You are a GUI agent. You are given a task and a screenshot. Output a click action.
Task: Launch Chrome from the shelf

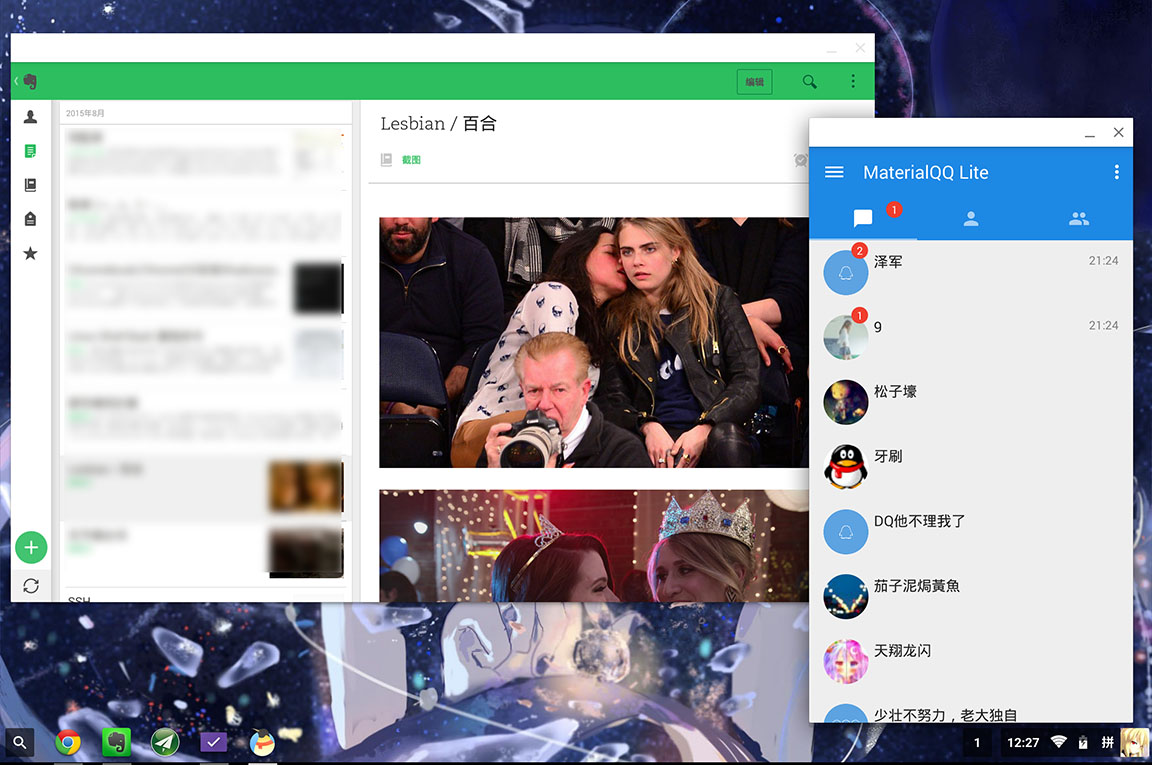(68, 742)
